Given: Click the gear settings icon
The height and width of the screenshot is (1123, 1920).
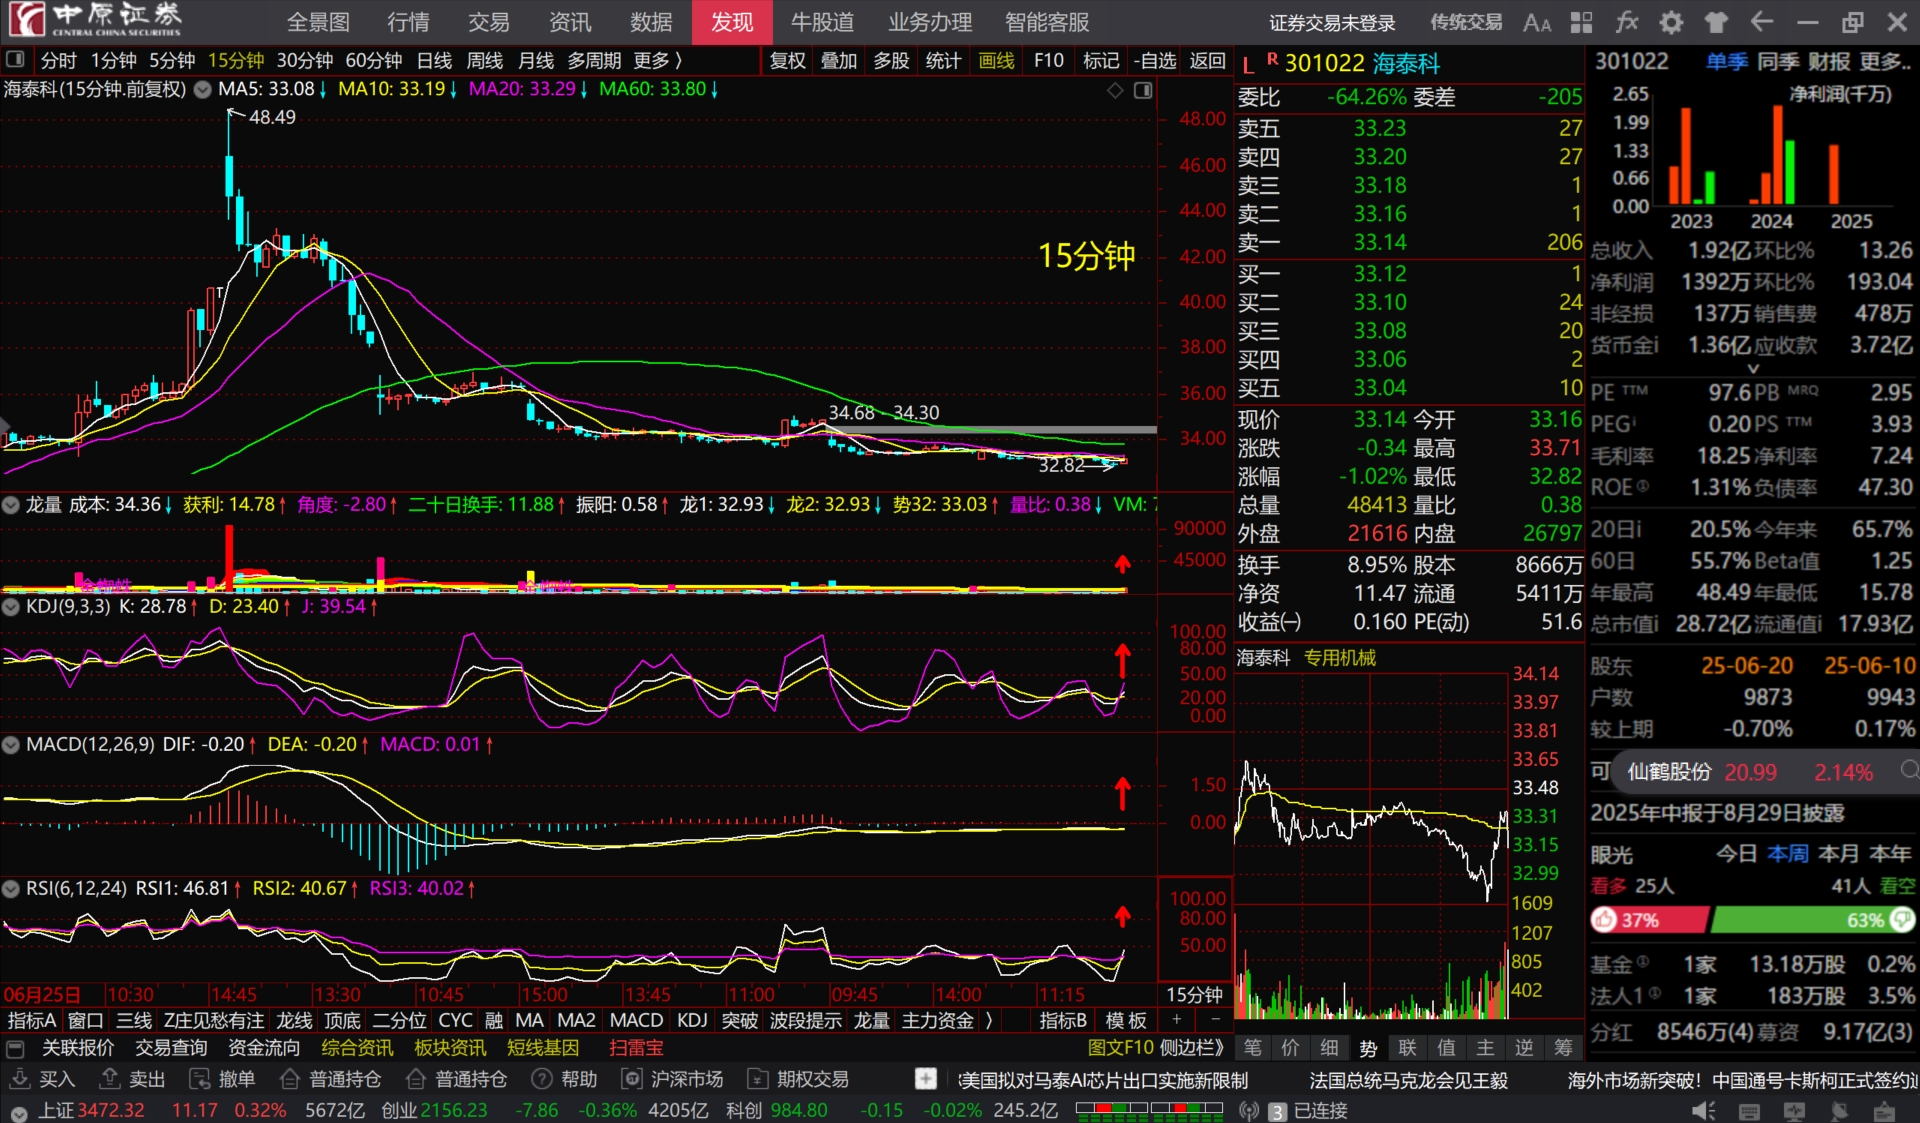Looking at the screenshot, I should click(x=1671, y=22).
